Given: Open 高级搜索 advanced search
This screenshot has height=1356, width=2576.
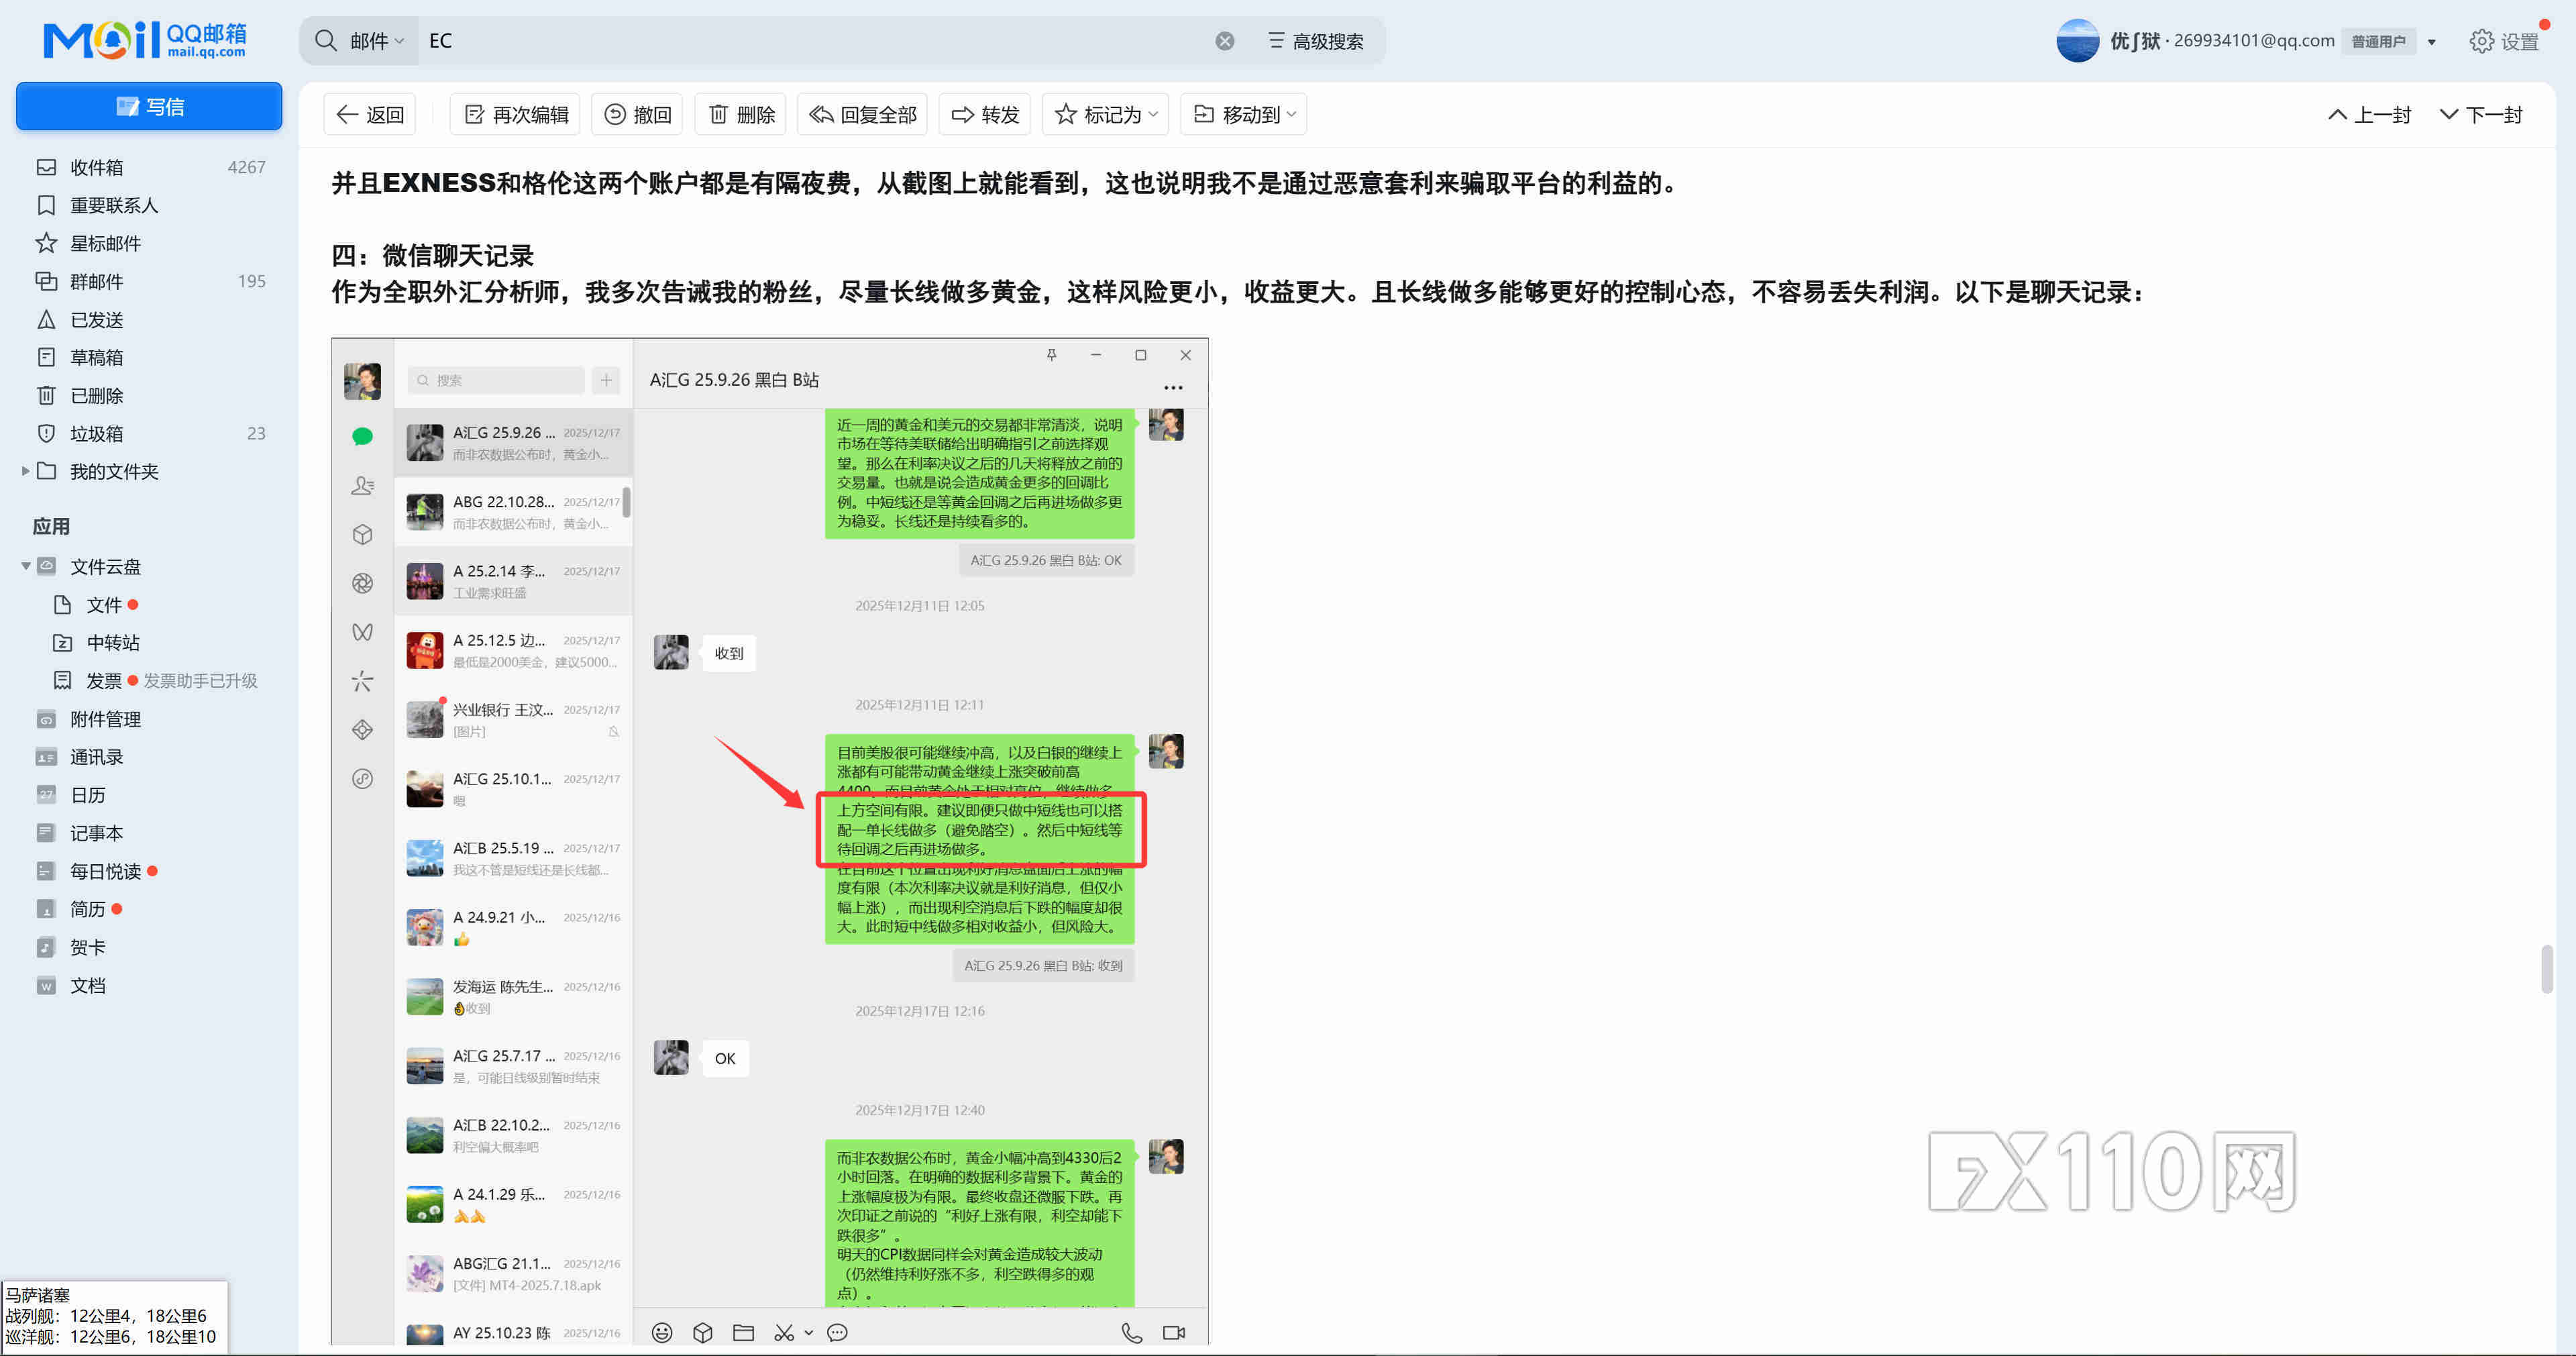Looking at the screenshot, I should 1315,41.
